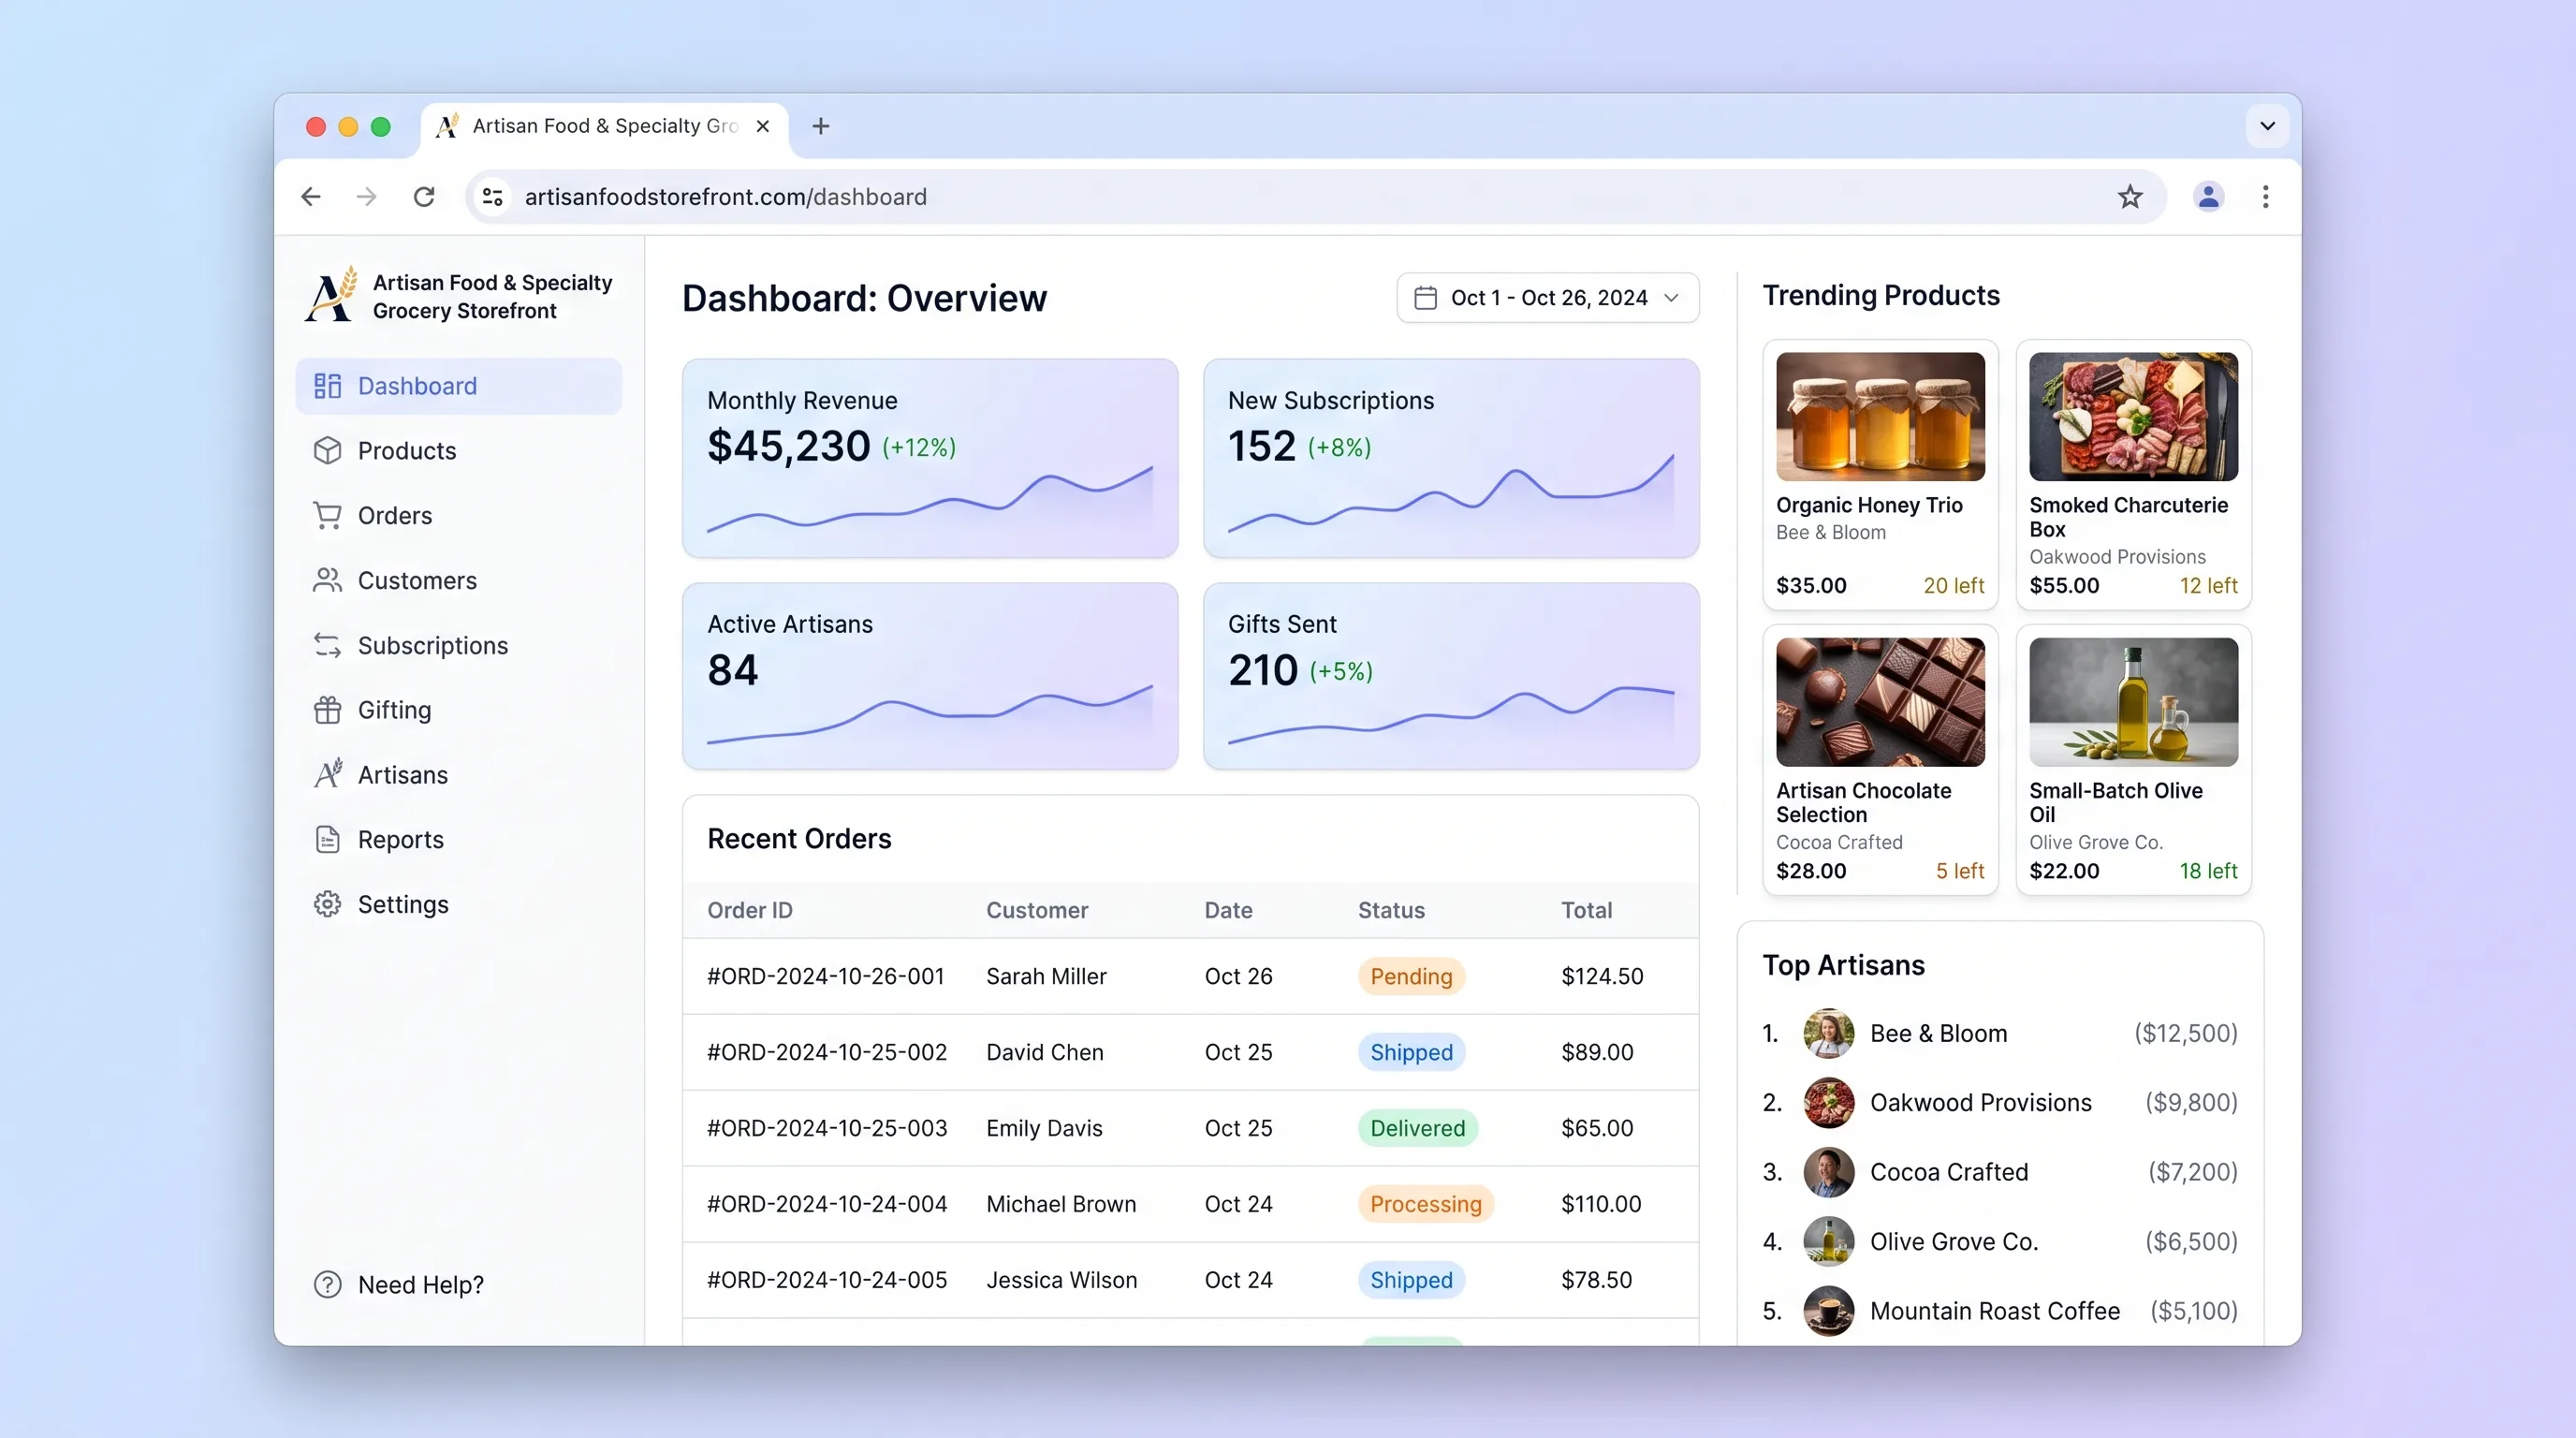Click Shipped badge for David Chen order
The image size is (2576, 1438).
tap(1411, 1052)
